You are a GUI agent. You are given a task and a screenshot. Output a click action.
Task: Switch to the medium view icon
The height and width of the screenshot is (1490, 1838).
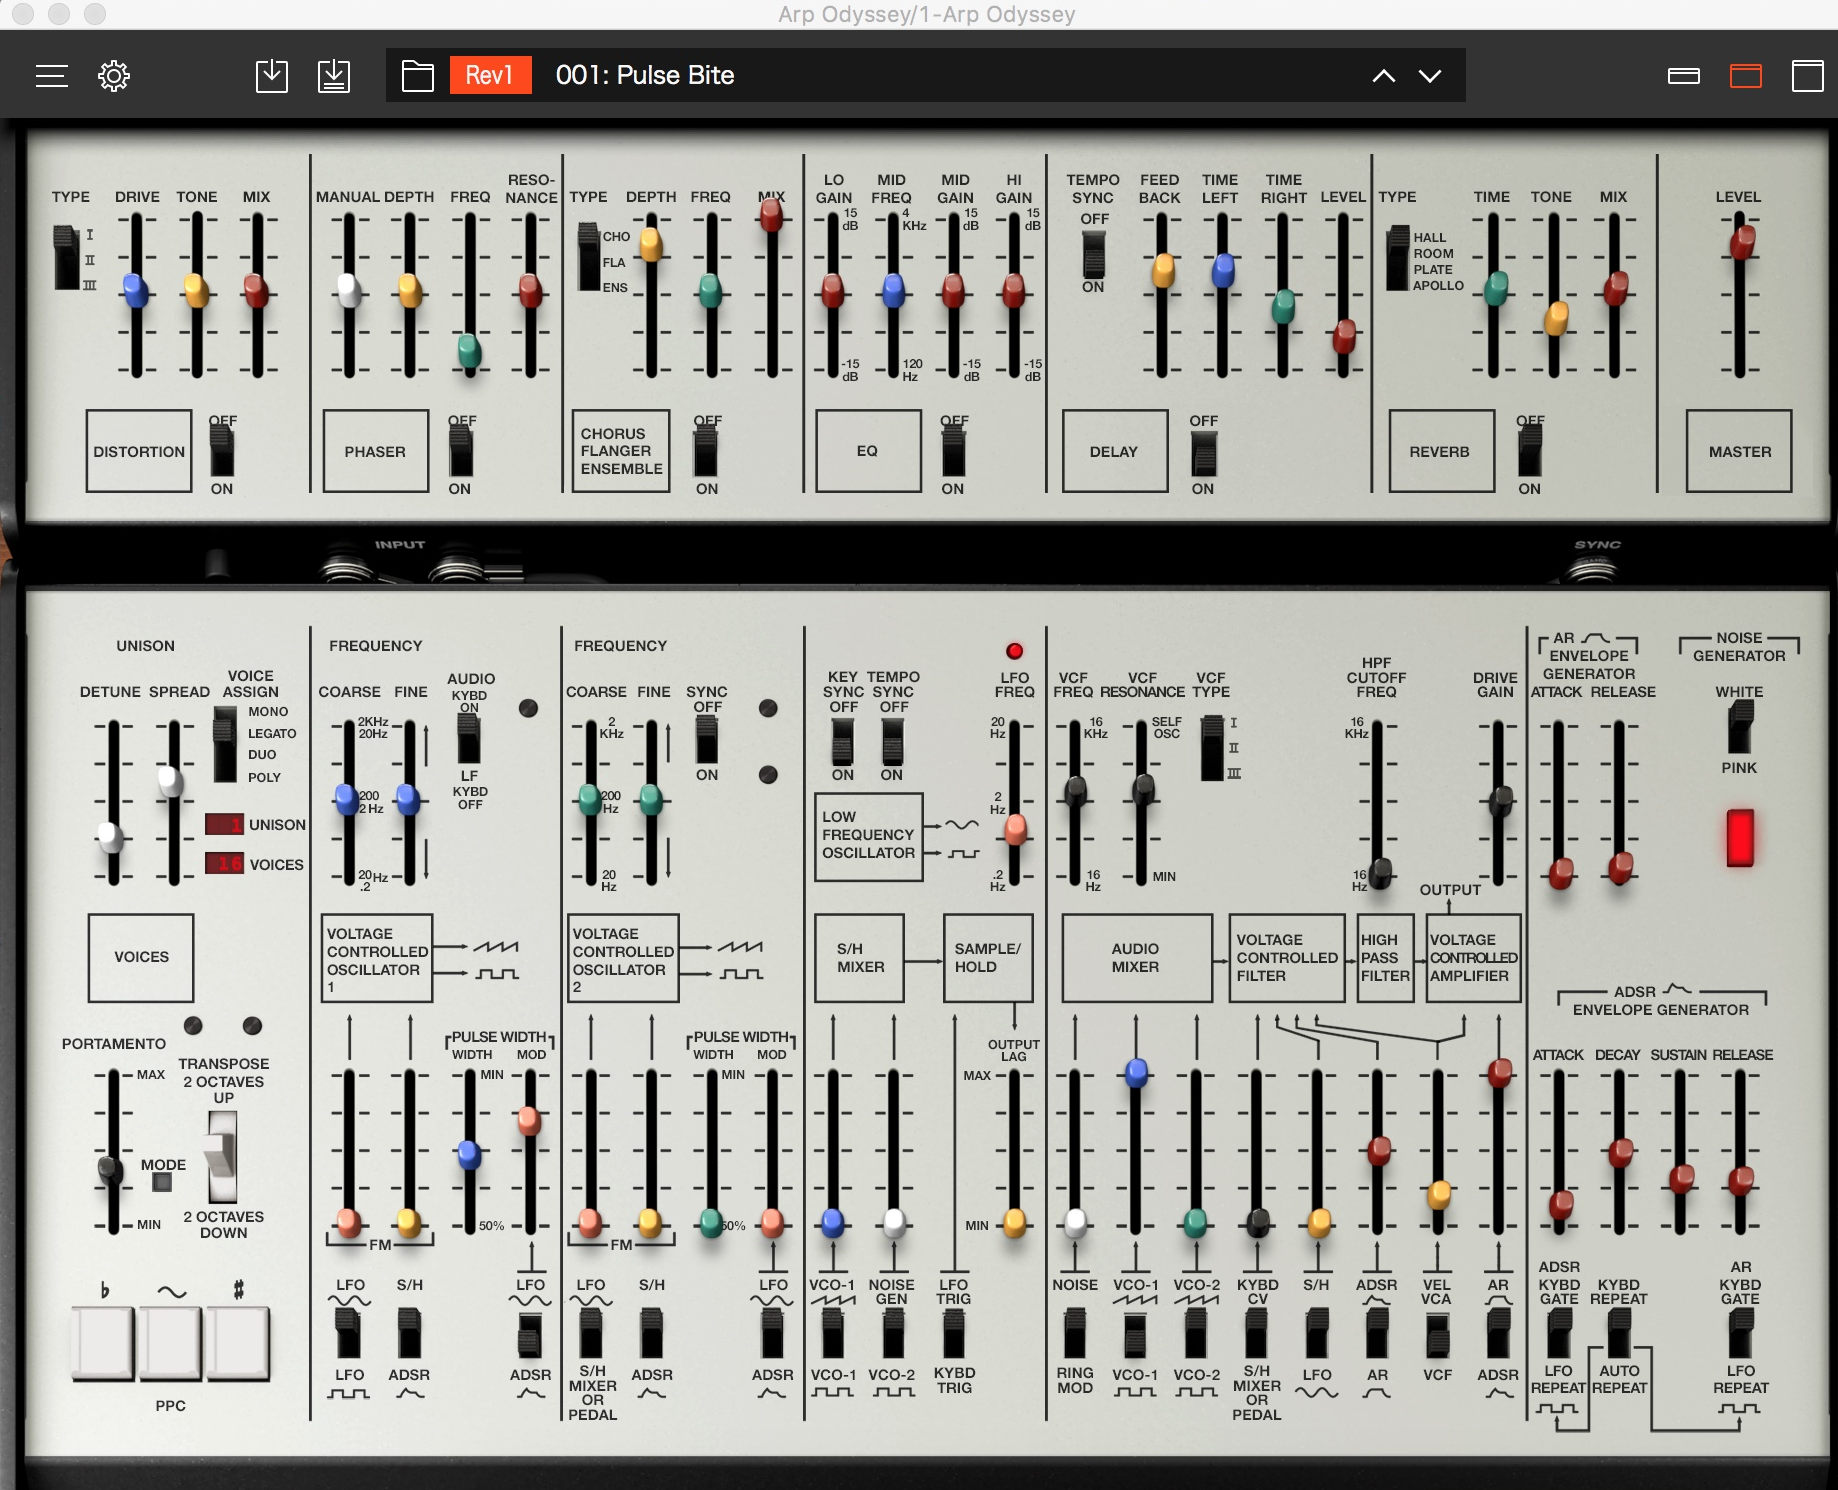pos(1746,76)
